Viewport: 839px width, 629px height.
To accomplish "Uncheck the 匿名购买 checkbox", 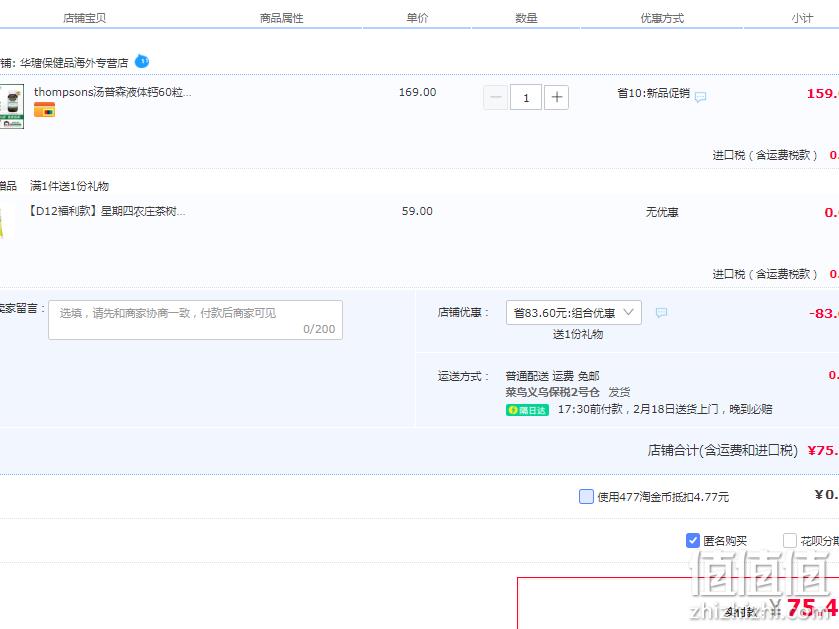I will tap(692, 540).
